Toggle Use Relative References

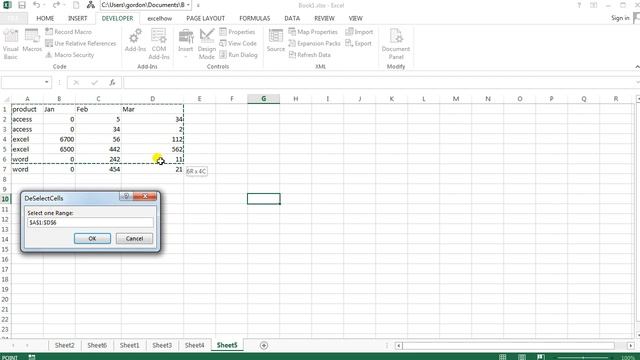click(80, 43)
